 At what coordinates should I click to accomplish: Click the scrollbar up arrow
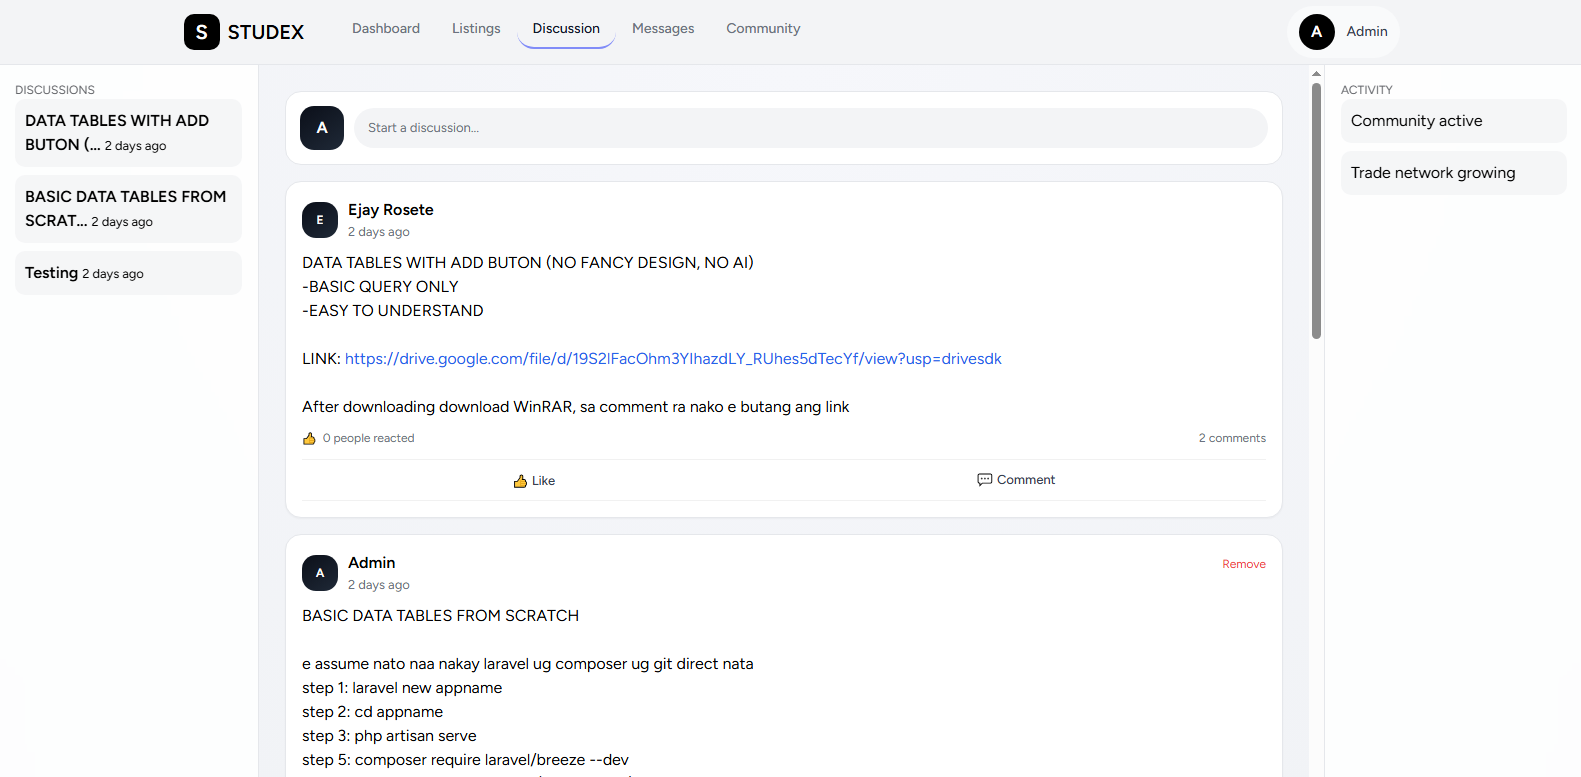pyautogui.click(x=1316, y=73)
